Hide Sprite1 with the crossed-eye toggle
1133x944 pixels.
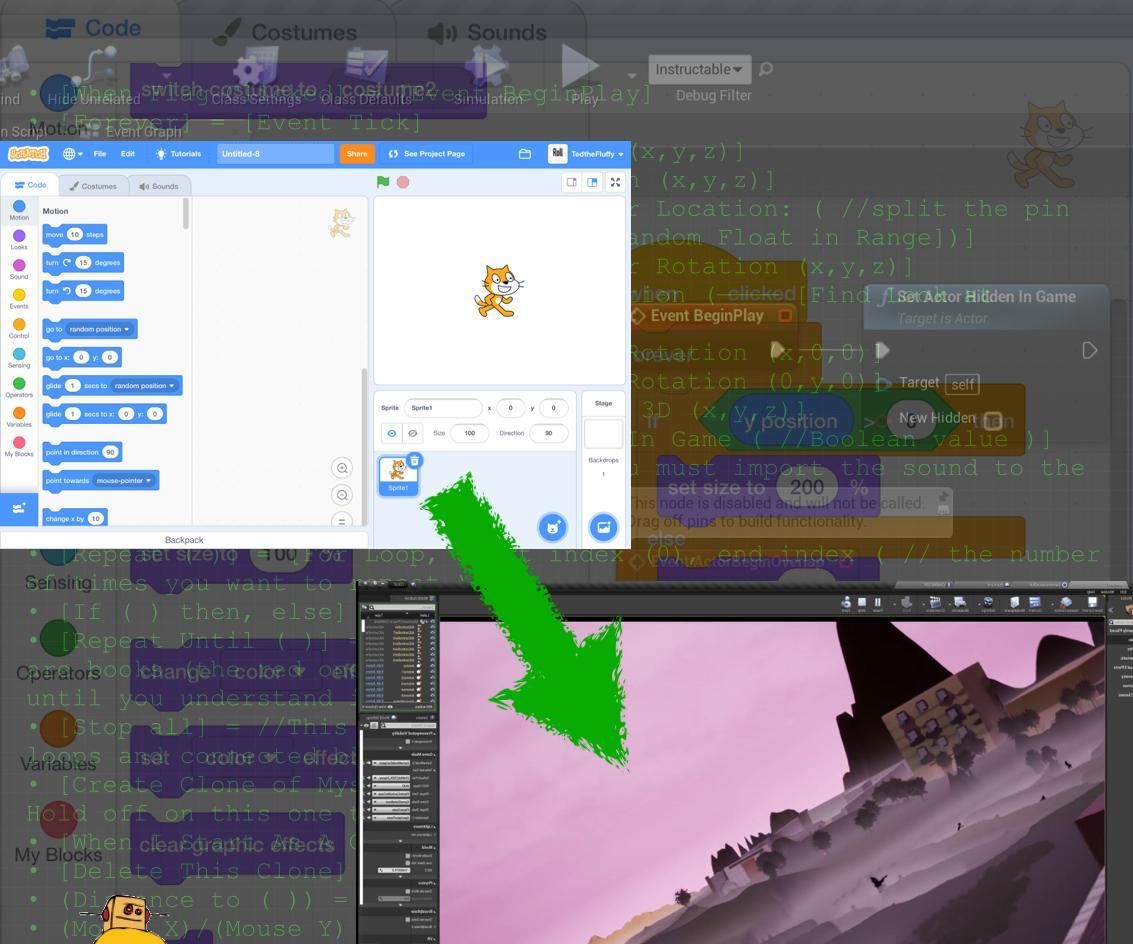(414, 432)
